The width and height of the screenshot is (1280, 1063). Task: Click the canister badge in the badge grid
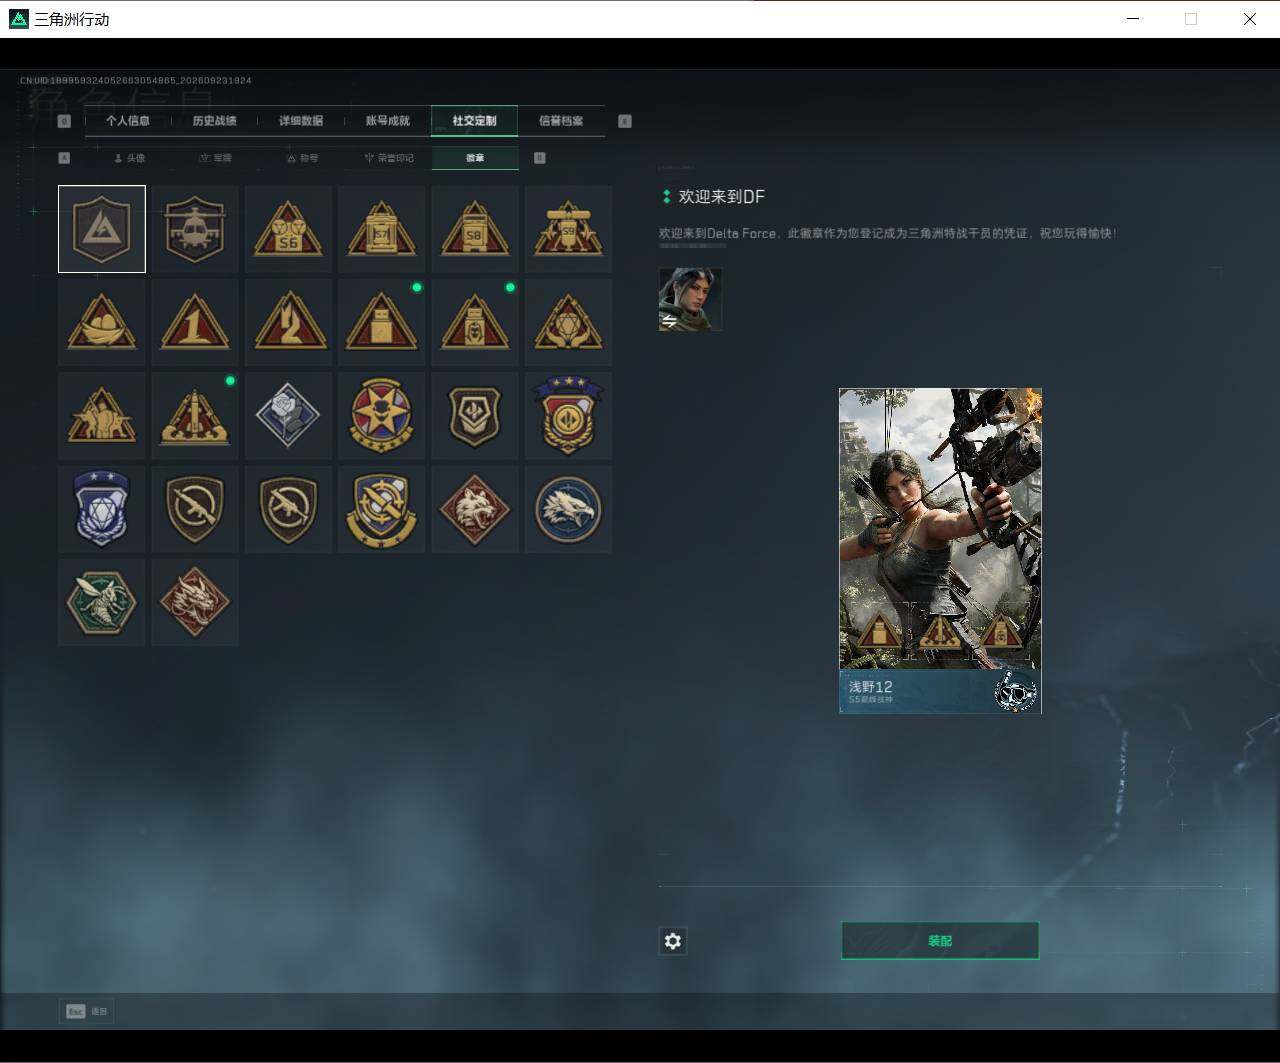click(475, 322)
